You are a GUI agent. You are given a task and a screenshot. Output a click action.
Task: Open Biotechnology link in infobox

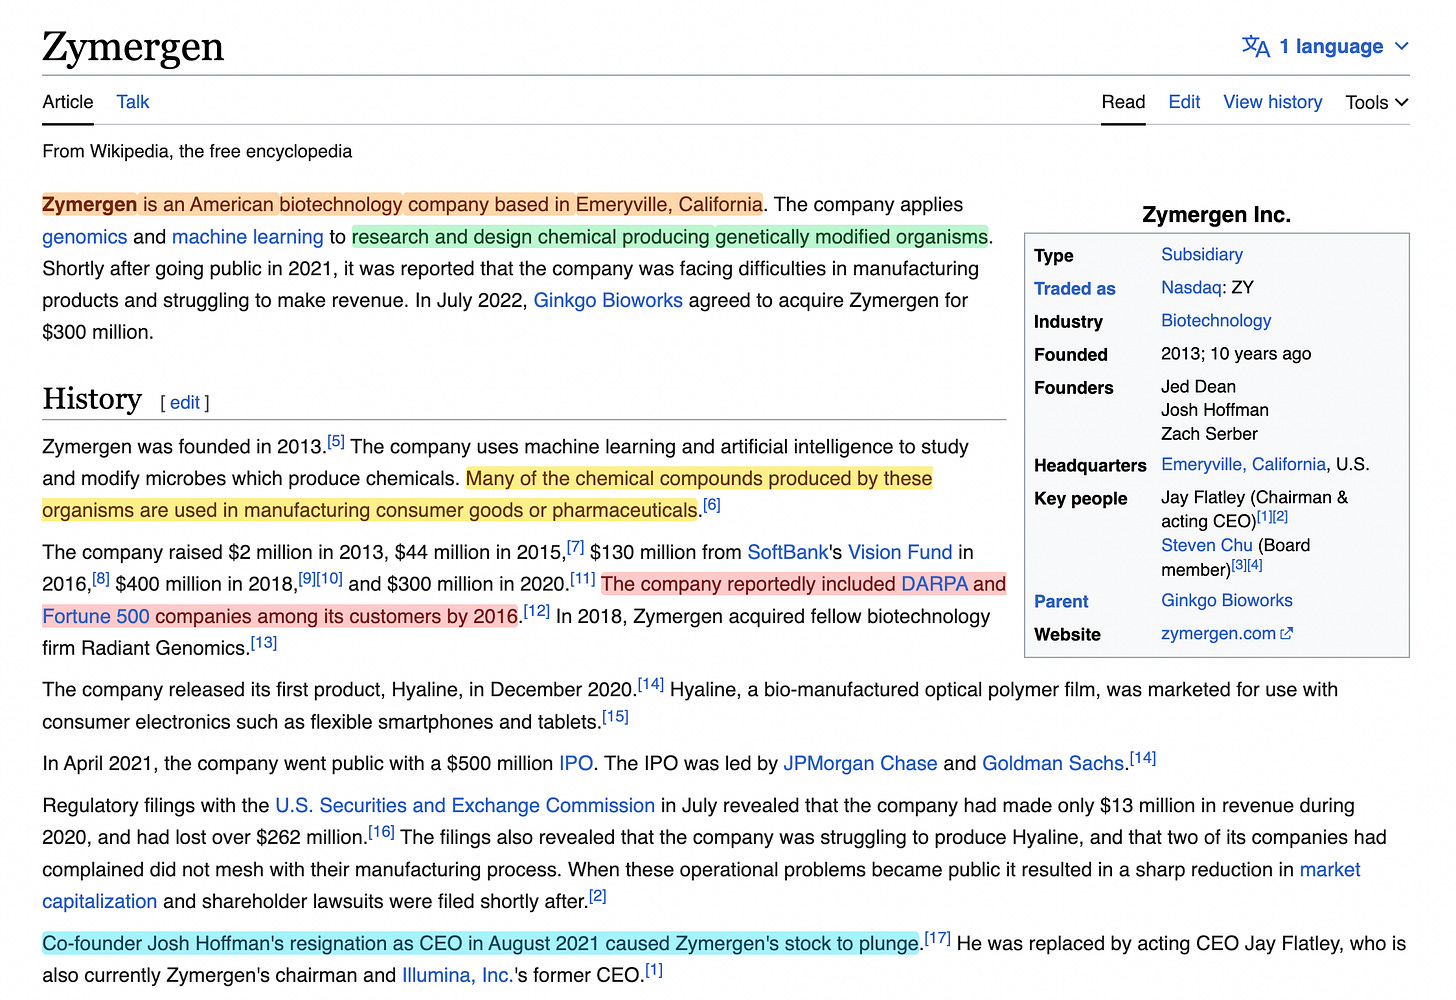tap(1216, 321)
